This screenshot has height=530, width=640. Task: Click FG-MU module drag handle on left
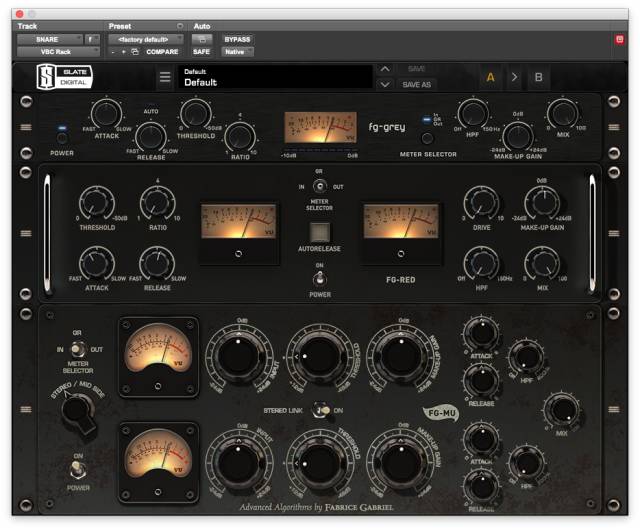tap(26, 409)
